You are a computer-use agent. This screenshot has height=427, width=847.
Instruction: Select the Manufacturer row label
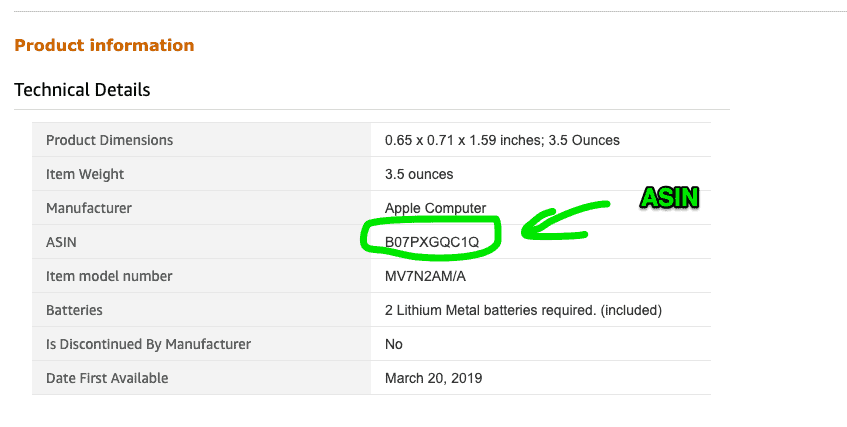(89, 208)
